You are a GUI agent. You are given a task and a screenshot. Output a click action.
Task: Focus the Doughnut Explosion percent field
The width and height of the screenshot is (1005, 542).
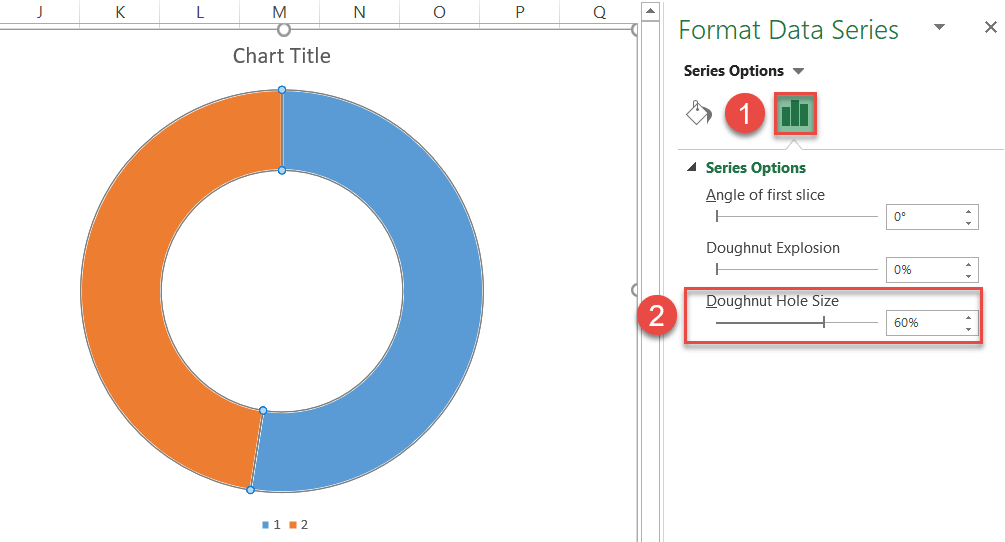coord(923,270)
